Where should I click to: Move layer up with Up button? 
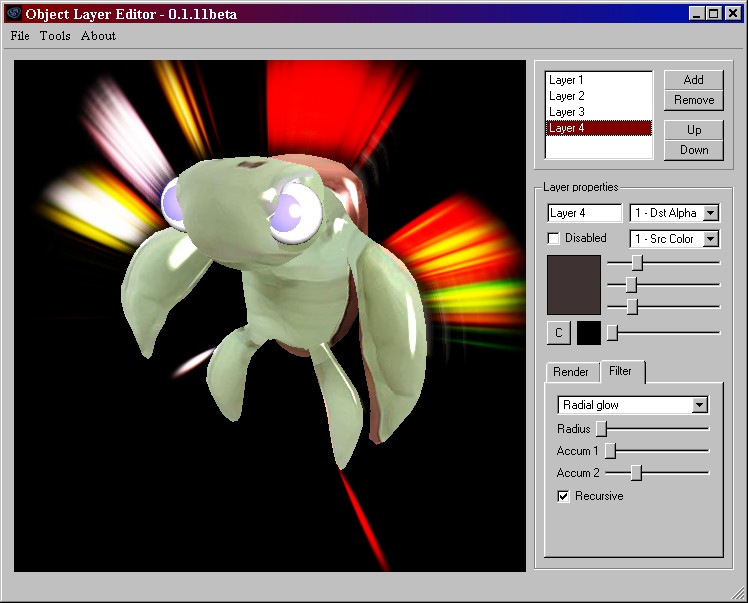tap(693, 130)
